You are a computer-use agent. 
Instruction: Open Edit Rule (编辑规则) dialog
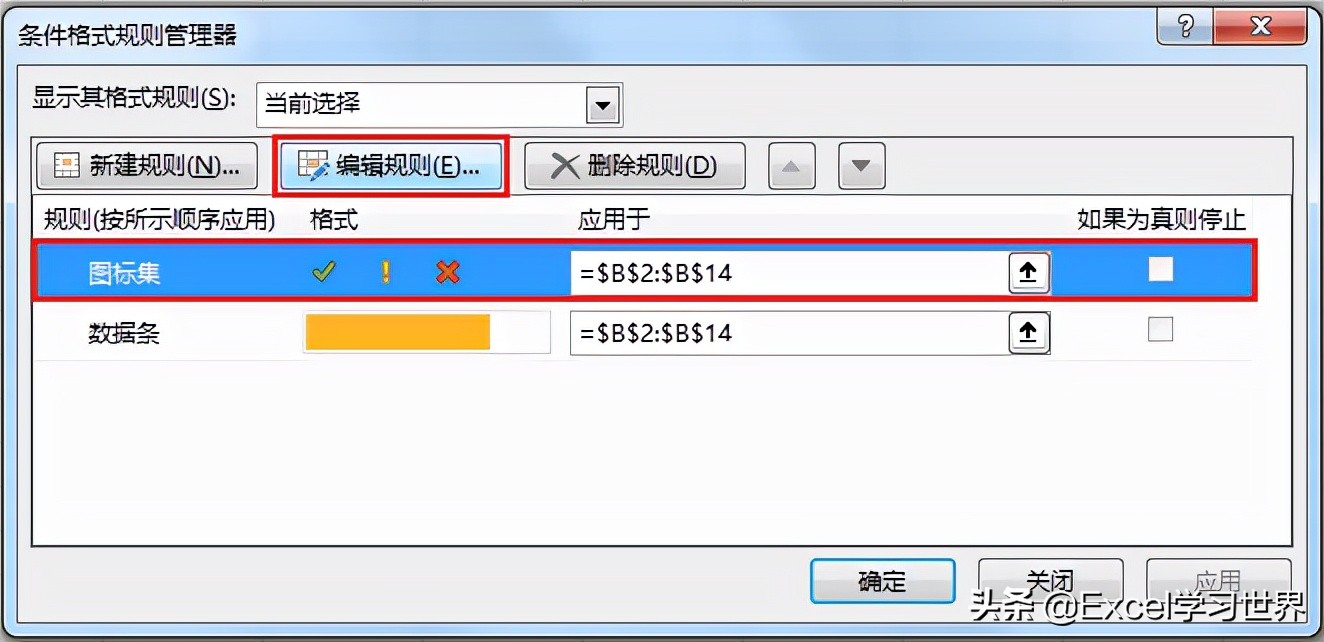coord(391,166)
